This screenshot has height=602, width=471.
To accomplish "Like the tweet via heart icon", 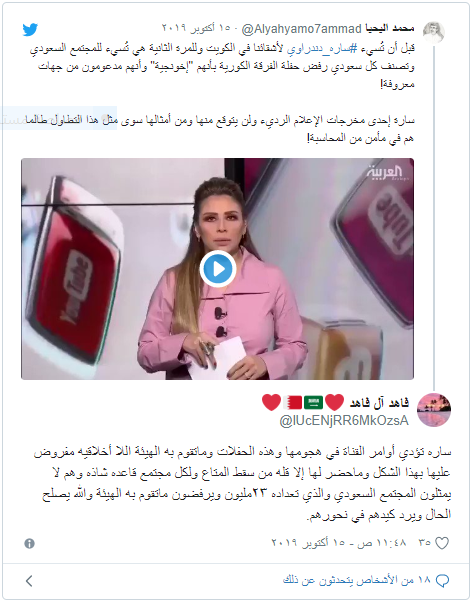I will coord(442,543).
